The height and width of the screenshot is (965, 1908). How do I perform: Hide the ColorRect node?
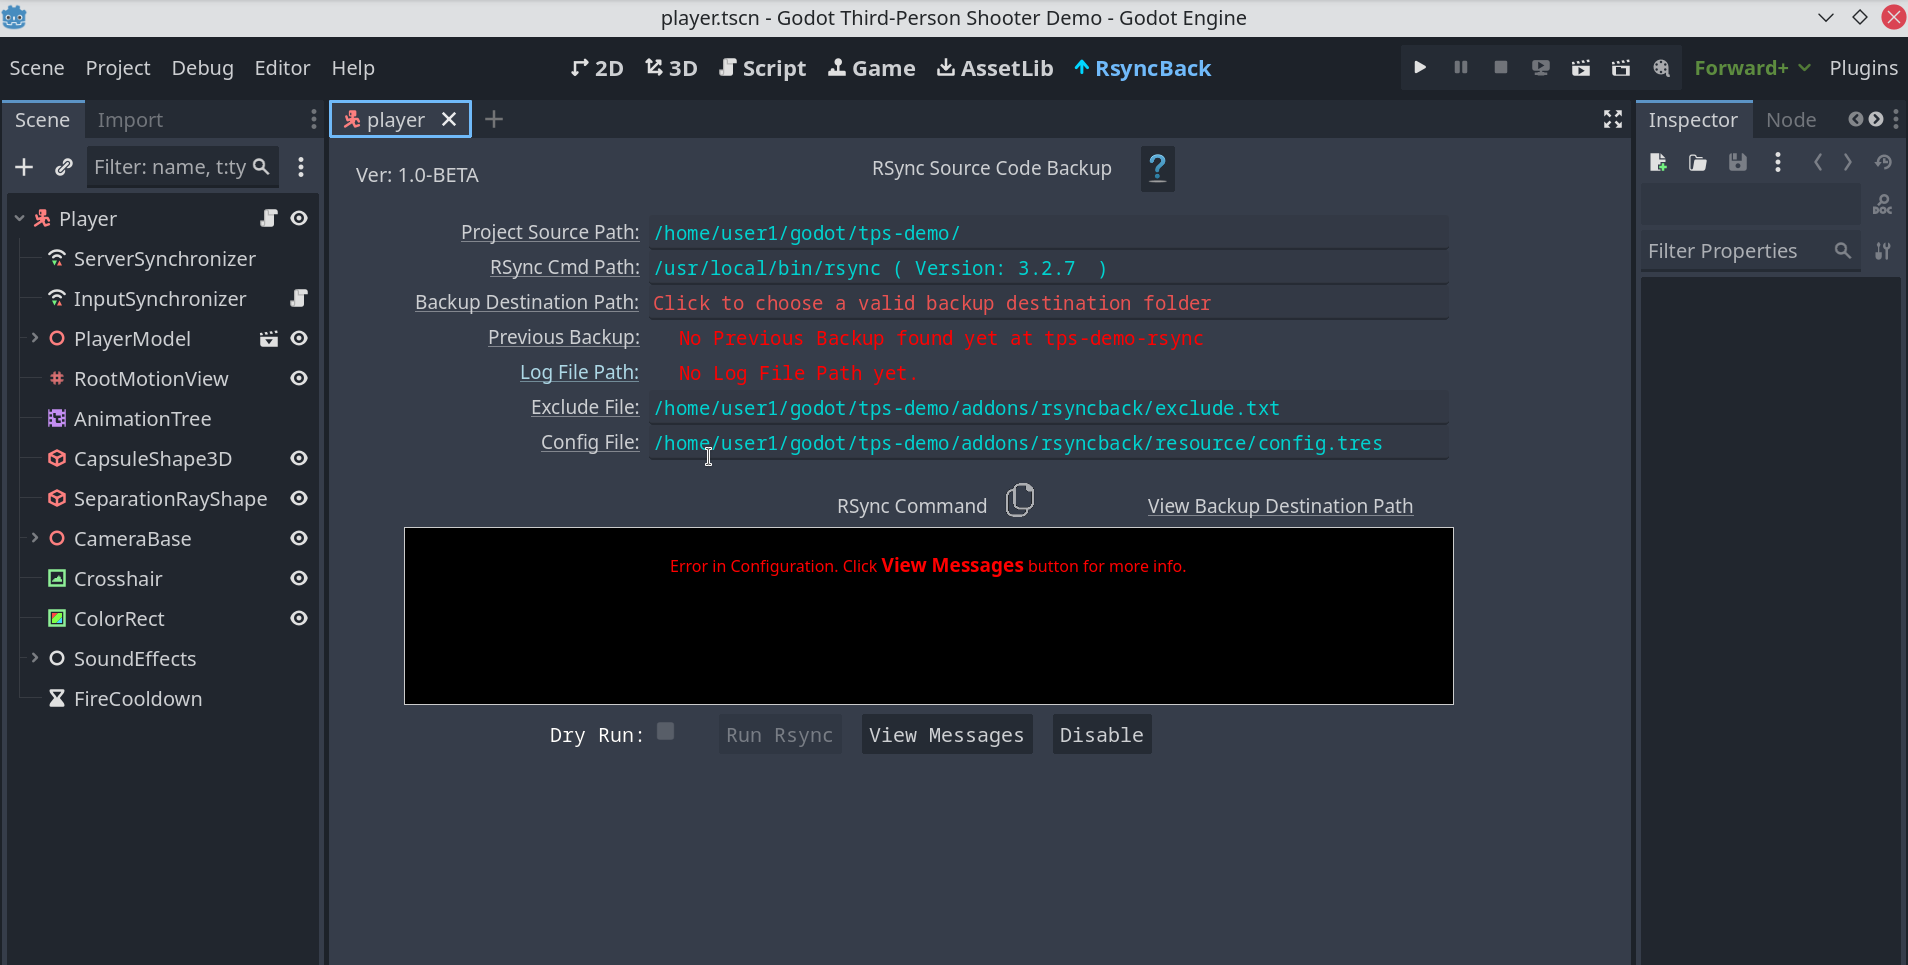tap(299, 618)
